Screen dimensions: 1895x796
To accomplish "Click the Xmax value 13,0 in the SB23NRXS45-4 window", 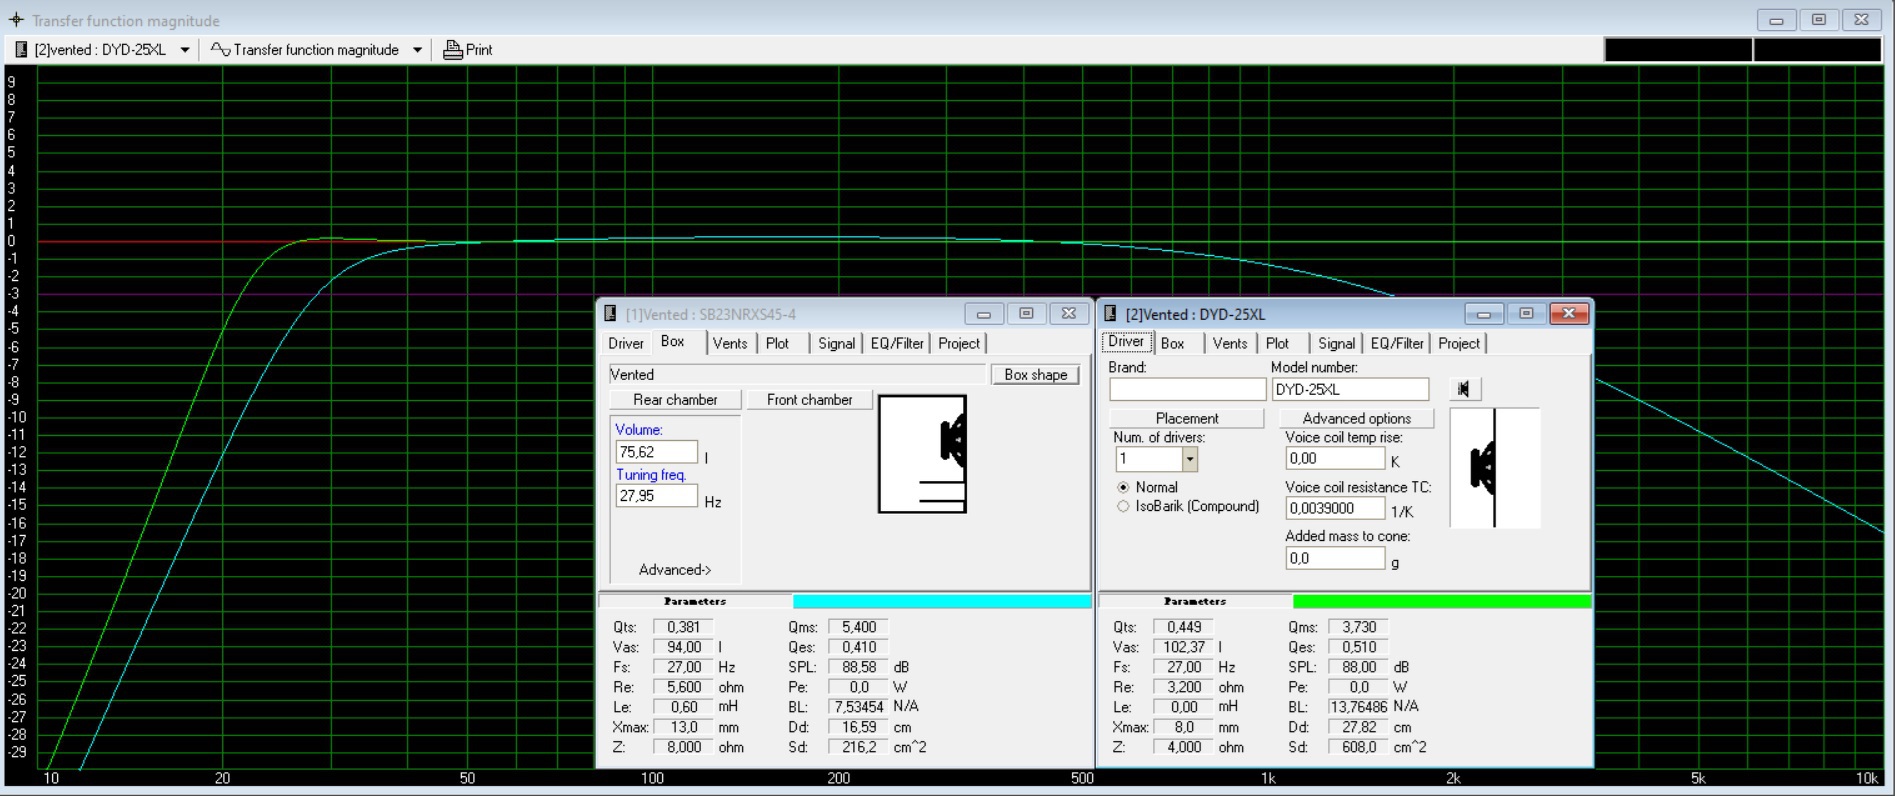I will pos(683,727).
